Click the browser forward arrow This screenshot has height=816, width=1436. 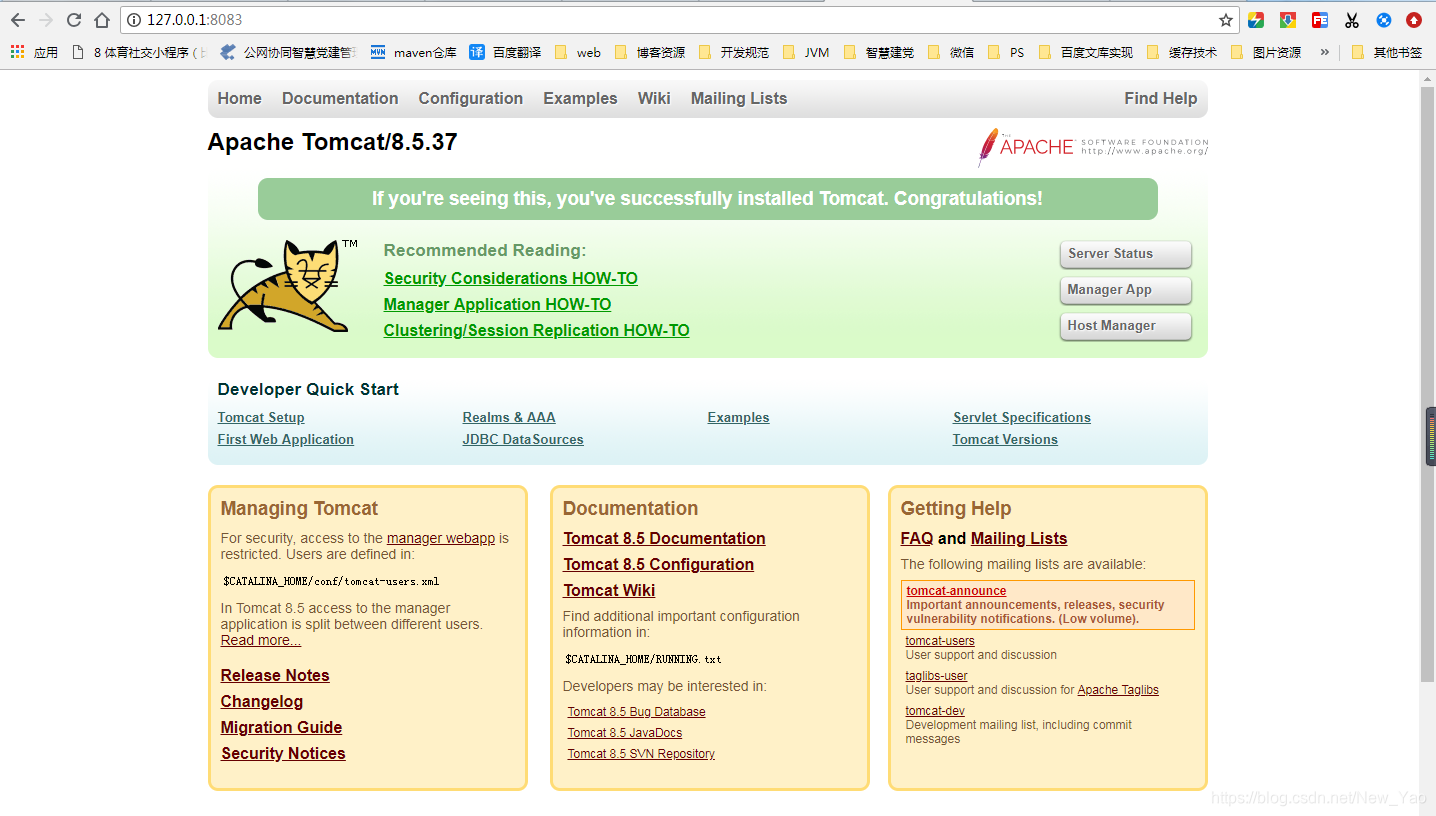pos(45,20)
